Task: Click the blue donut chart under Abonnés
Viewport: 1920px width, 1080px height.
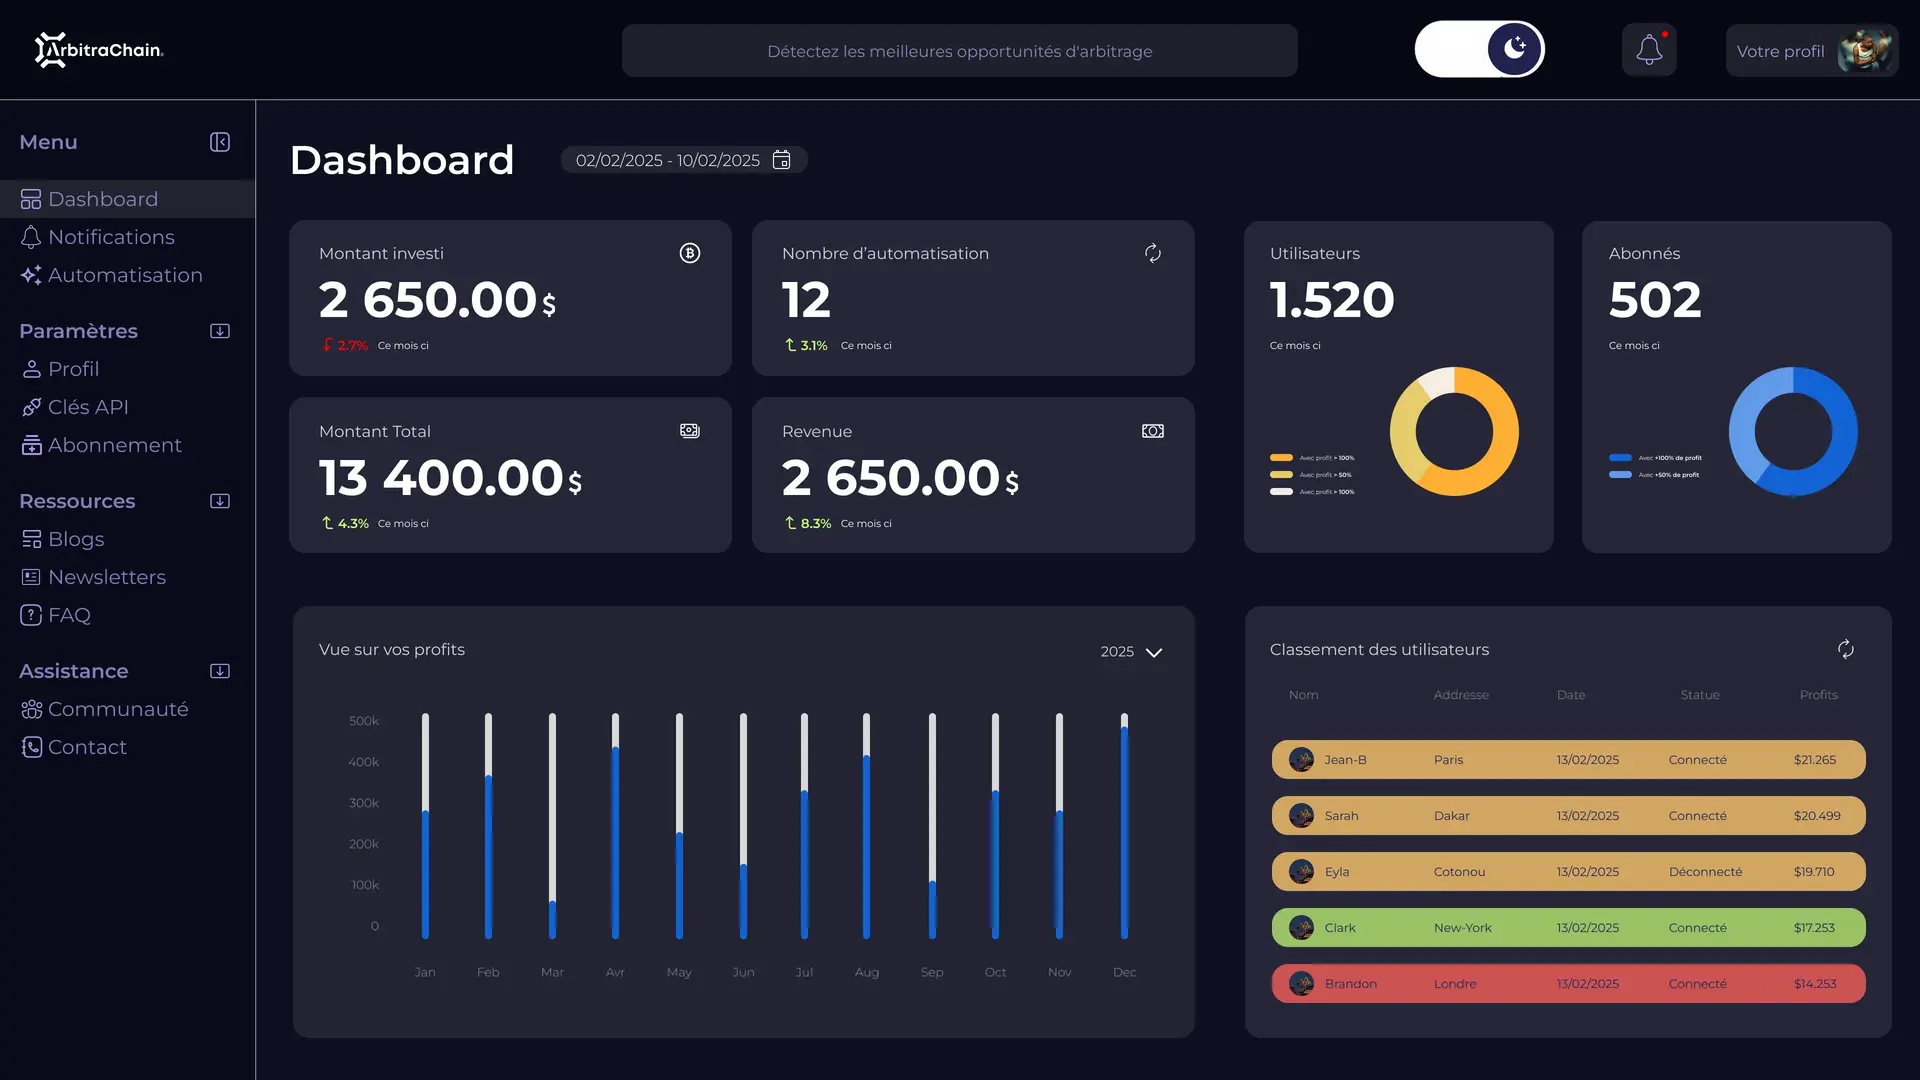Action: pos(1793,431)
